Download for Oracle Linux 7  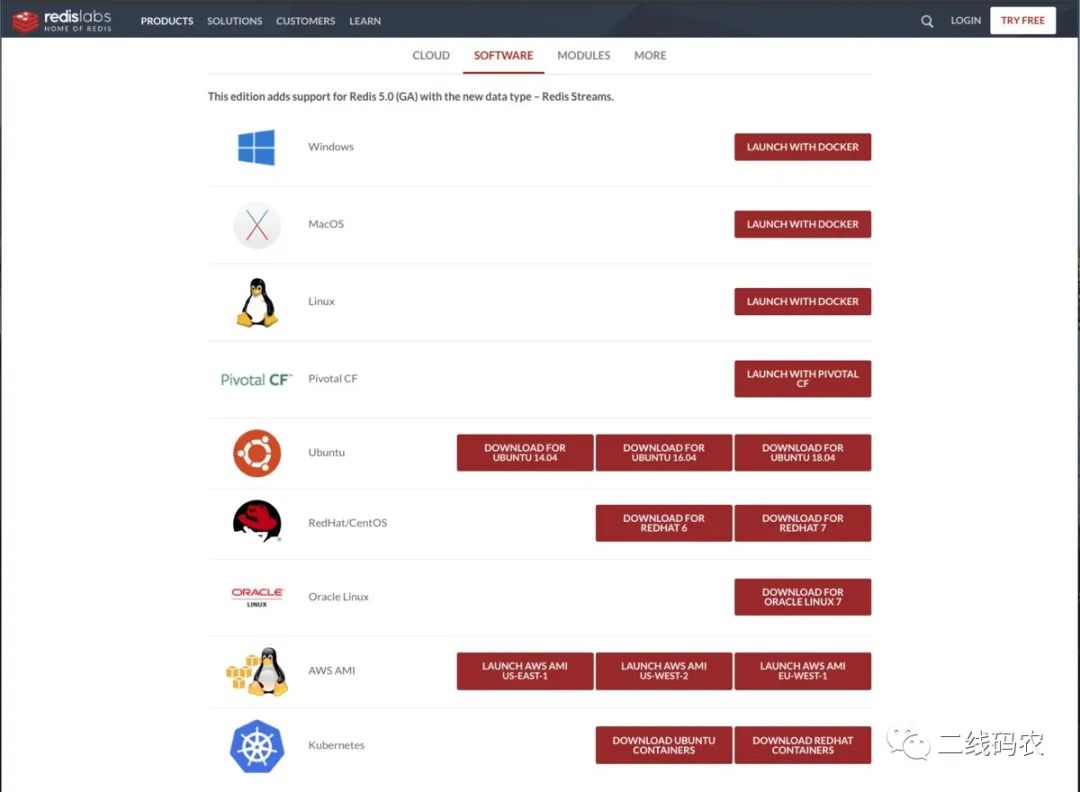pyautogui.click(x=802, y=596)
